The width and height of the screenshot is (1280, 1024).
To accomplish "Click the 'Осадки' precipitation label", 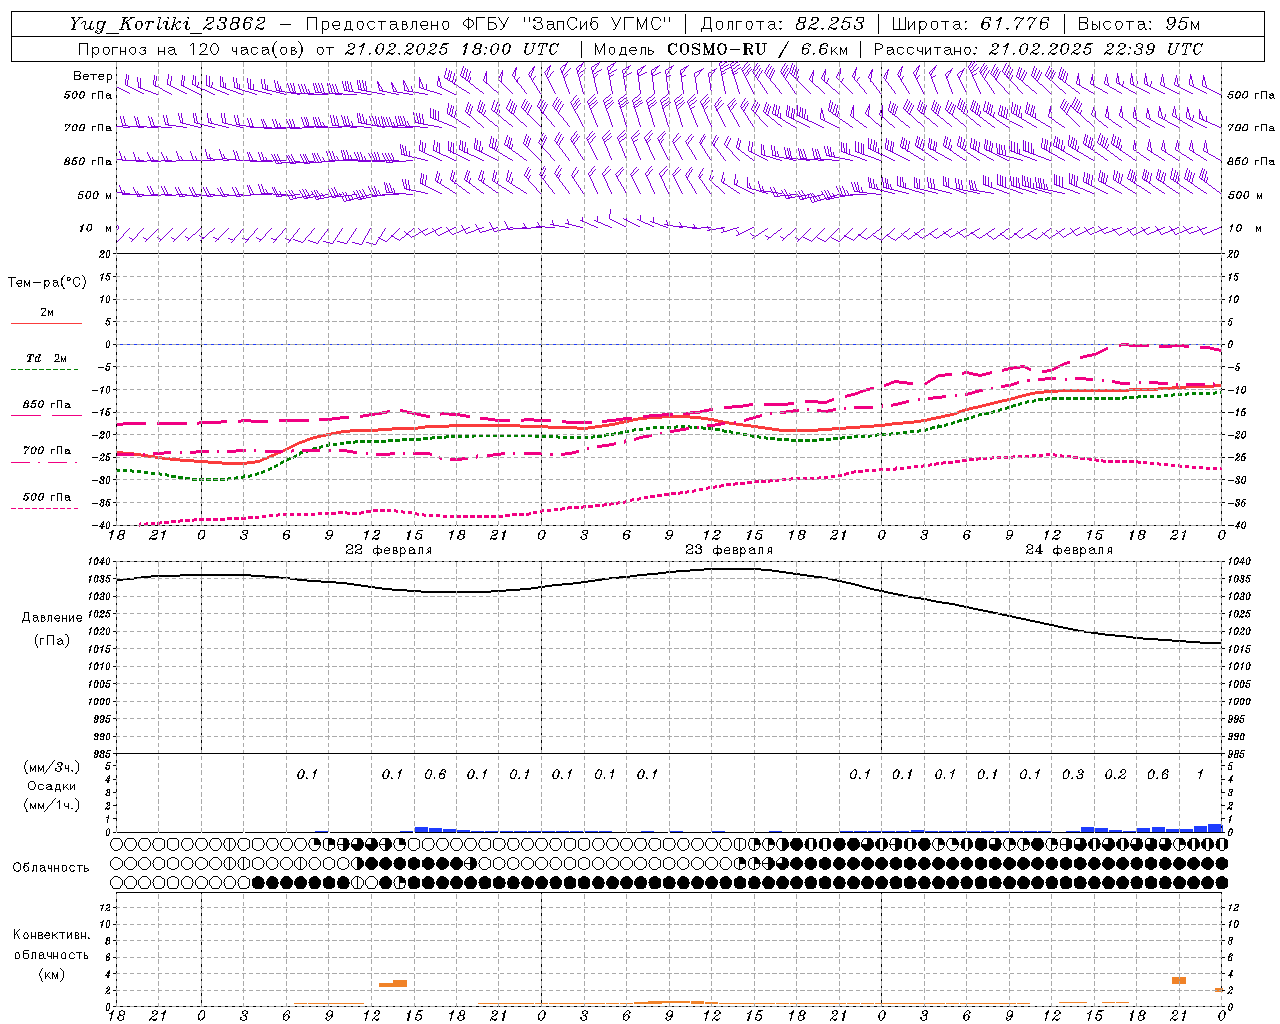I will [x=52, y=786].
